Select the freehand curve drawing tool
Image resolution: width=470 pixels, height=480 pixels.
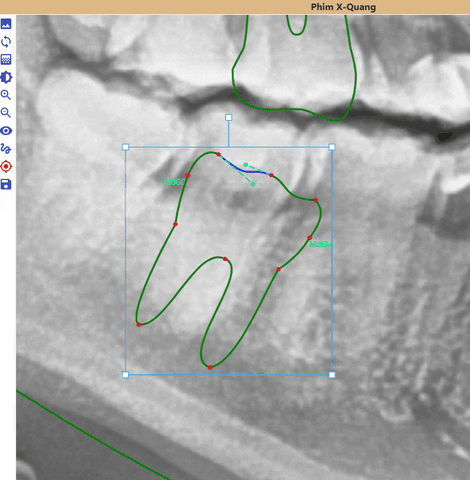(x=6, y=148)
